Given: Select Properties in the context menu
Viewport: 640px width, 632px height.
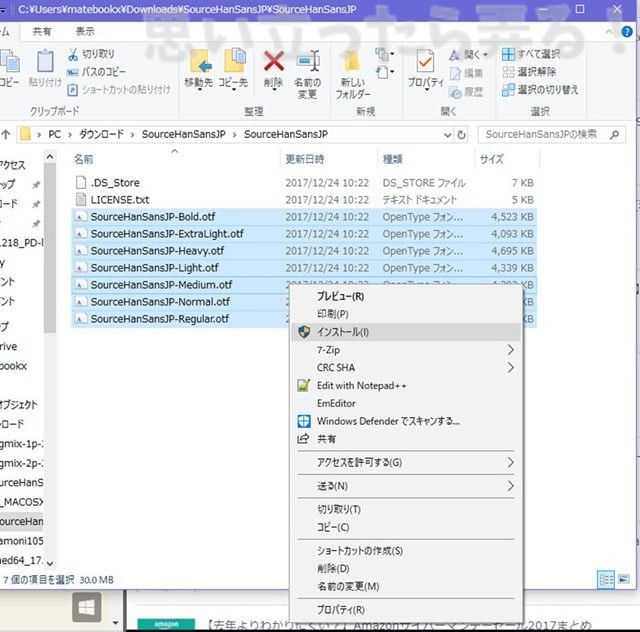Looking at the screenshot, I should pyautogui.click(x=340, y=609).
